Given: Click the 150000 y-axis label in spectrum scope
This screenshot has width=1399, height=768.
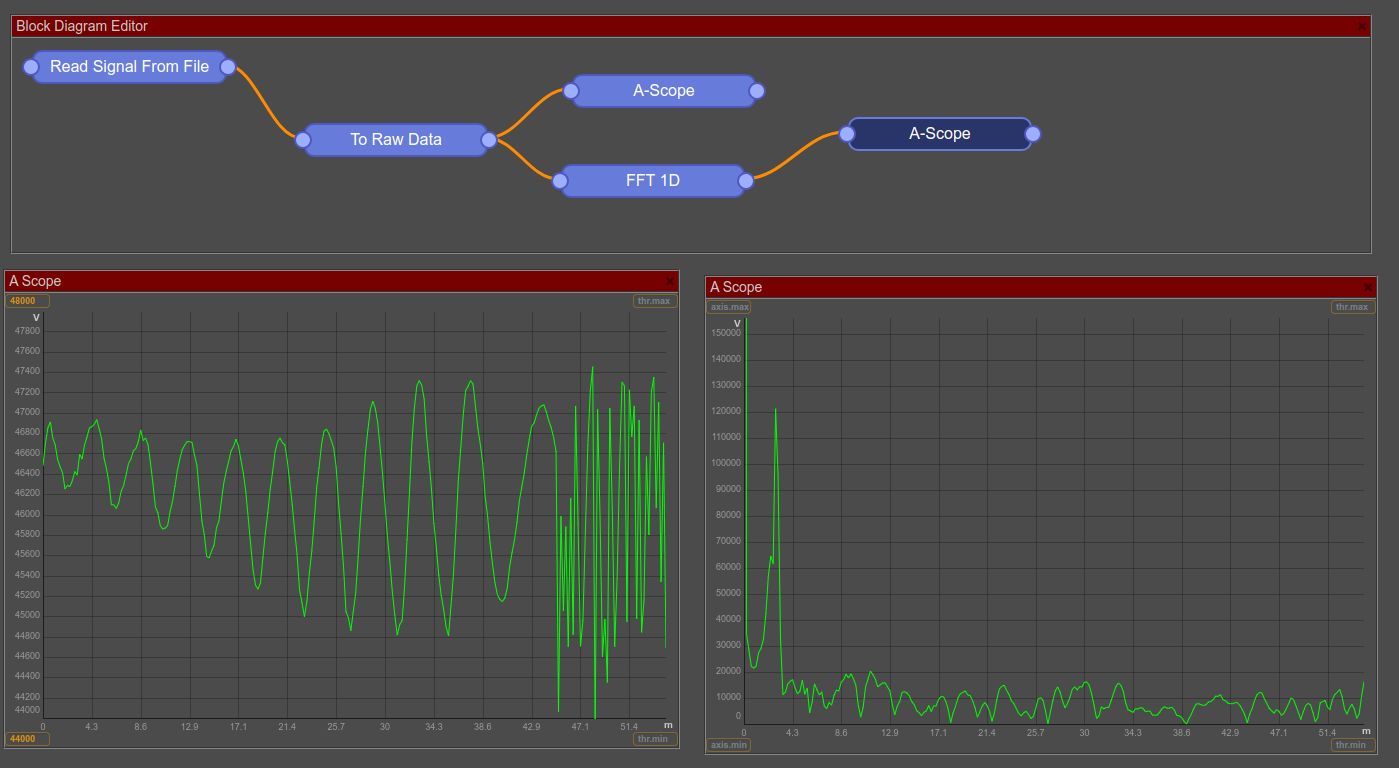Looking at the screenshot, I should [726, 333].
